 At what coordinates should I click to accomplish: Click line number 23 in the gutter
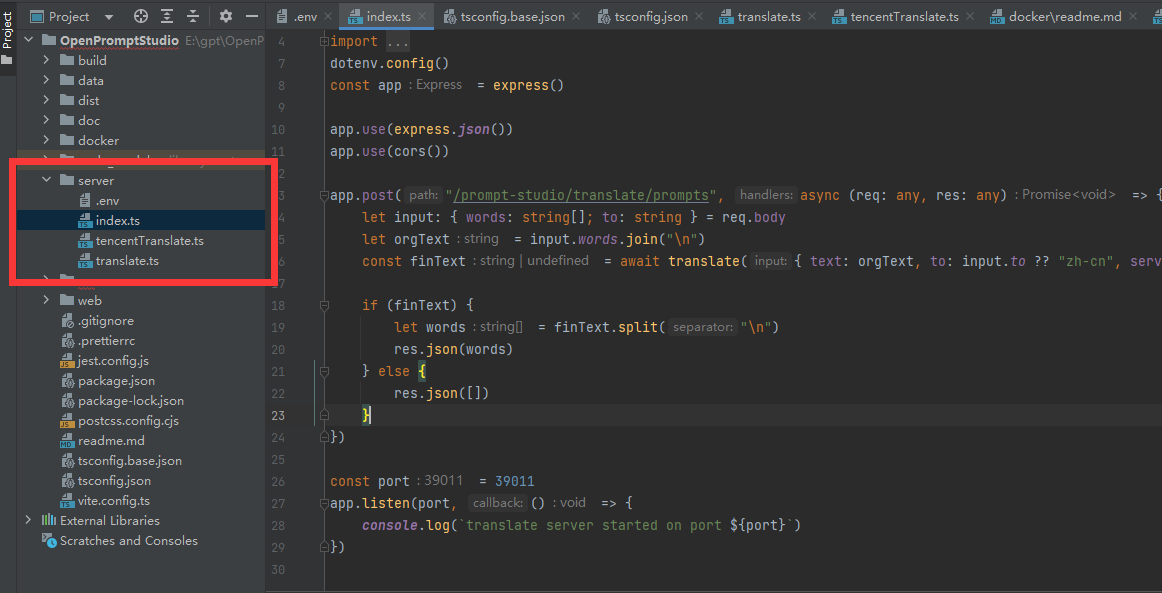tap(278, 414)
